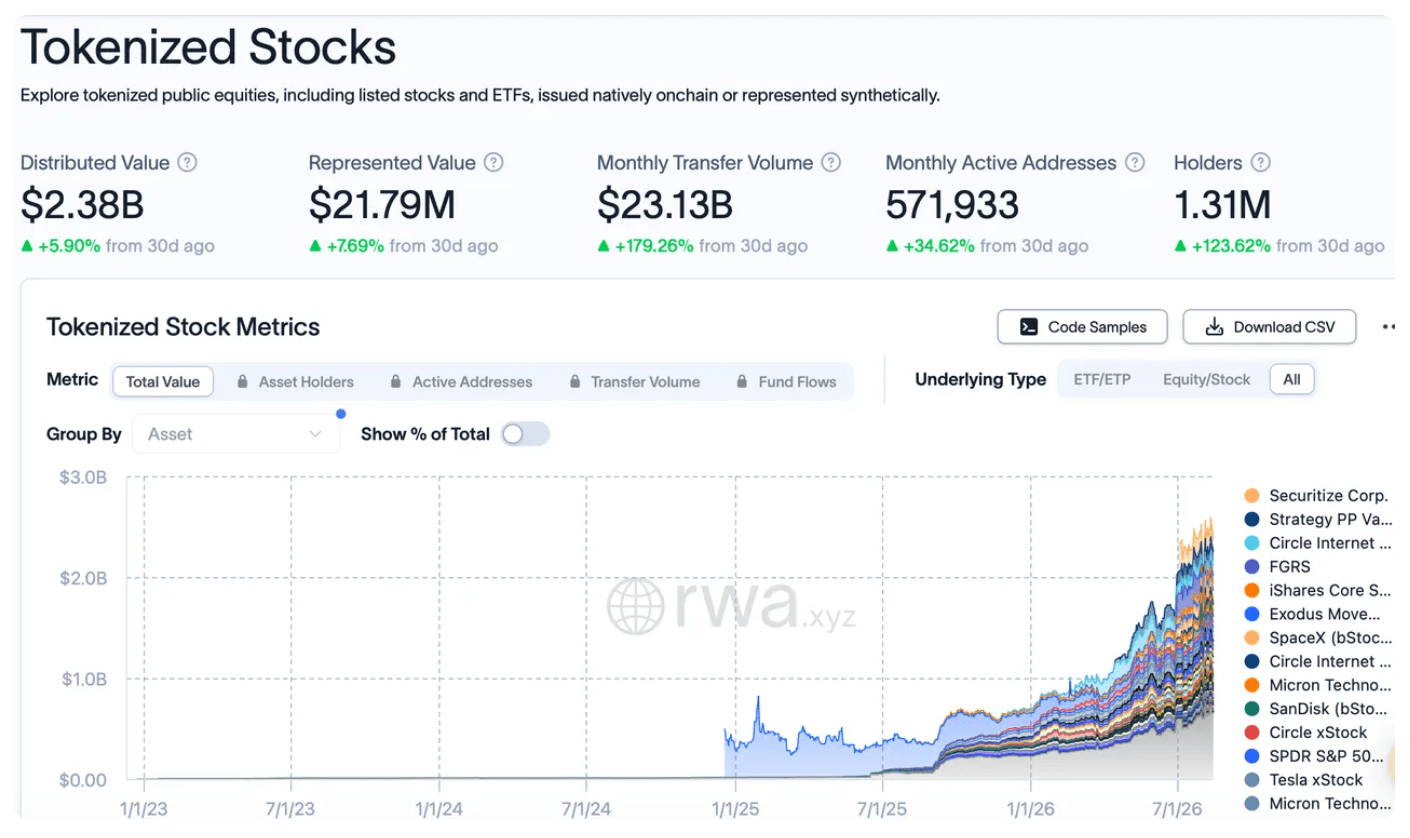Viewport: 1410px width, 838px height.
Task: Click the $2.0B y-axis label
Action: pyautogui.click(x=83, y=578)
